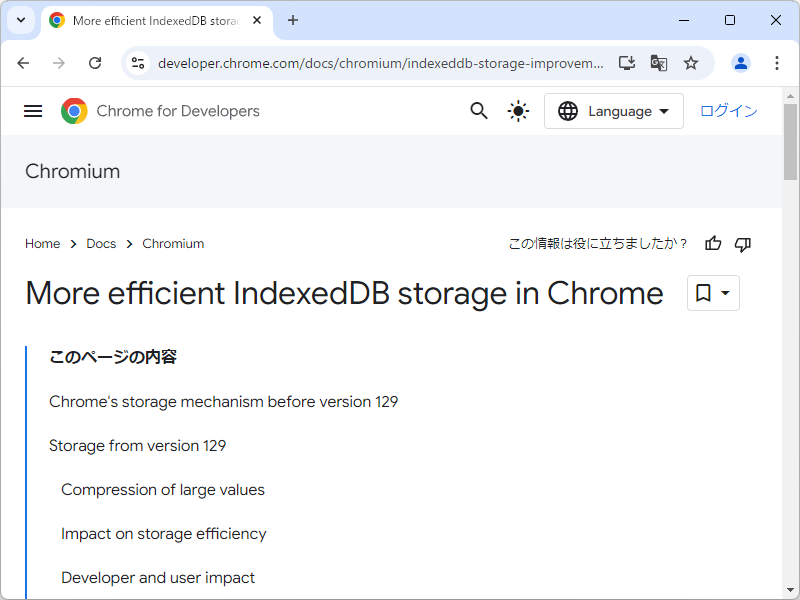The image size is (800, 600).
Task: Open the search with the magnifier icon
Action: 478,111
